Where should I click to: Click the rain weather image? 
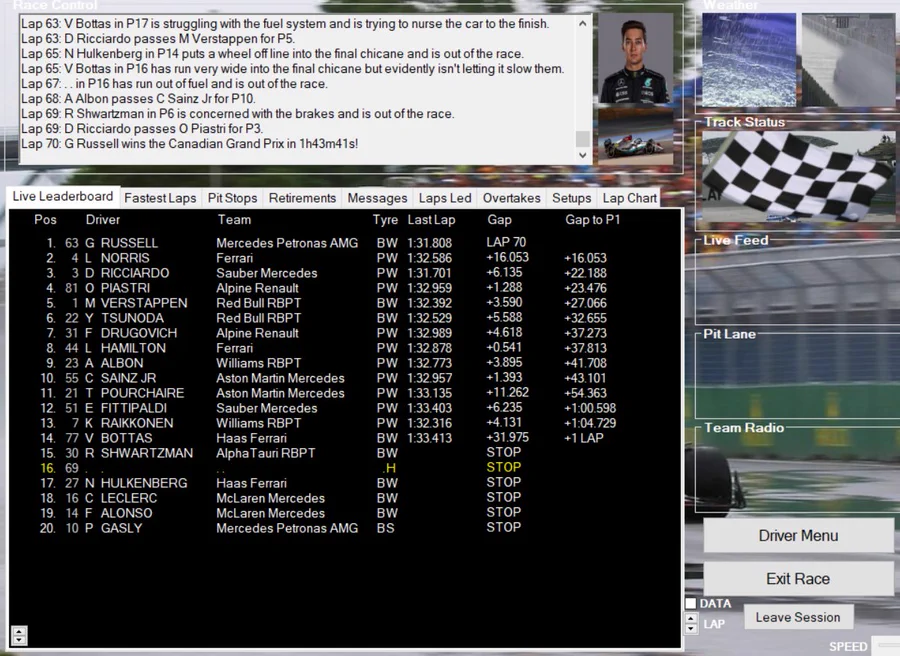tap(748, 60)
